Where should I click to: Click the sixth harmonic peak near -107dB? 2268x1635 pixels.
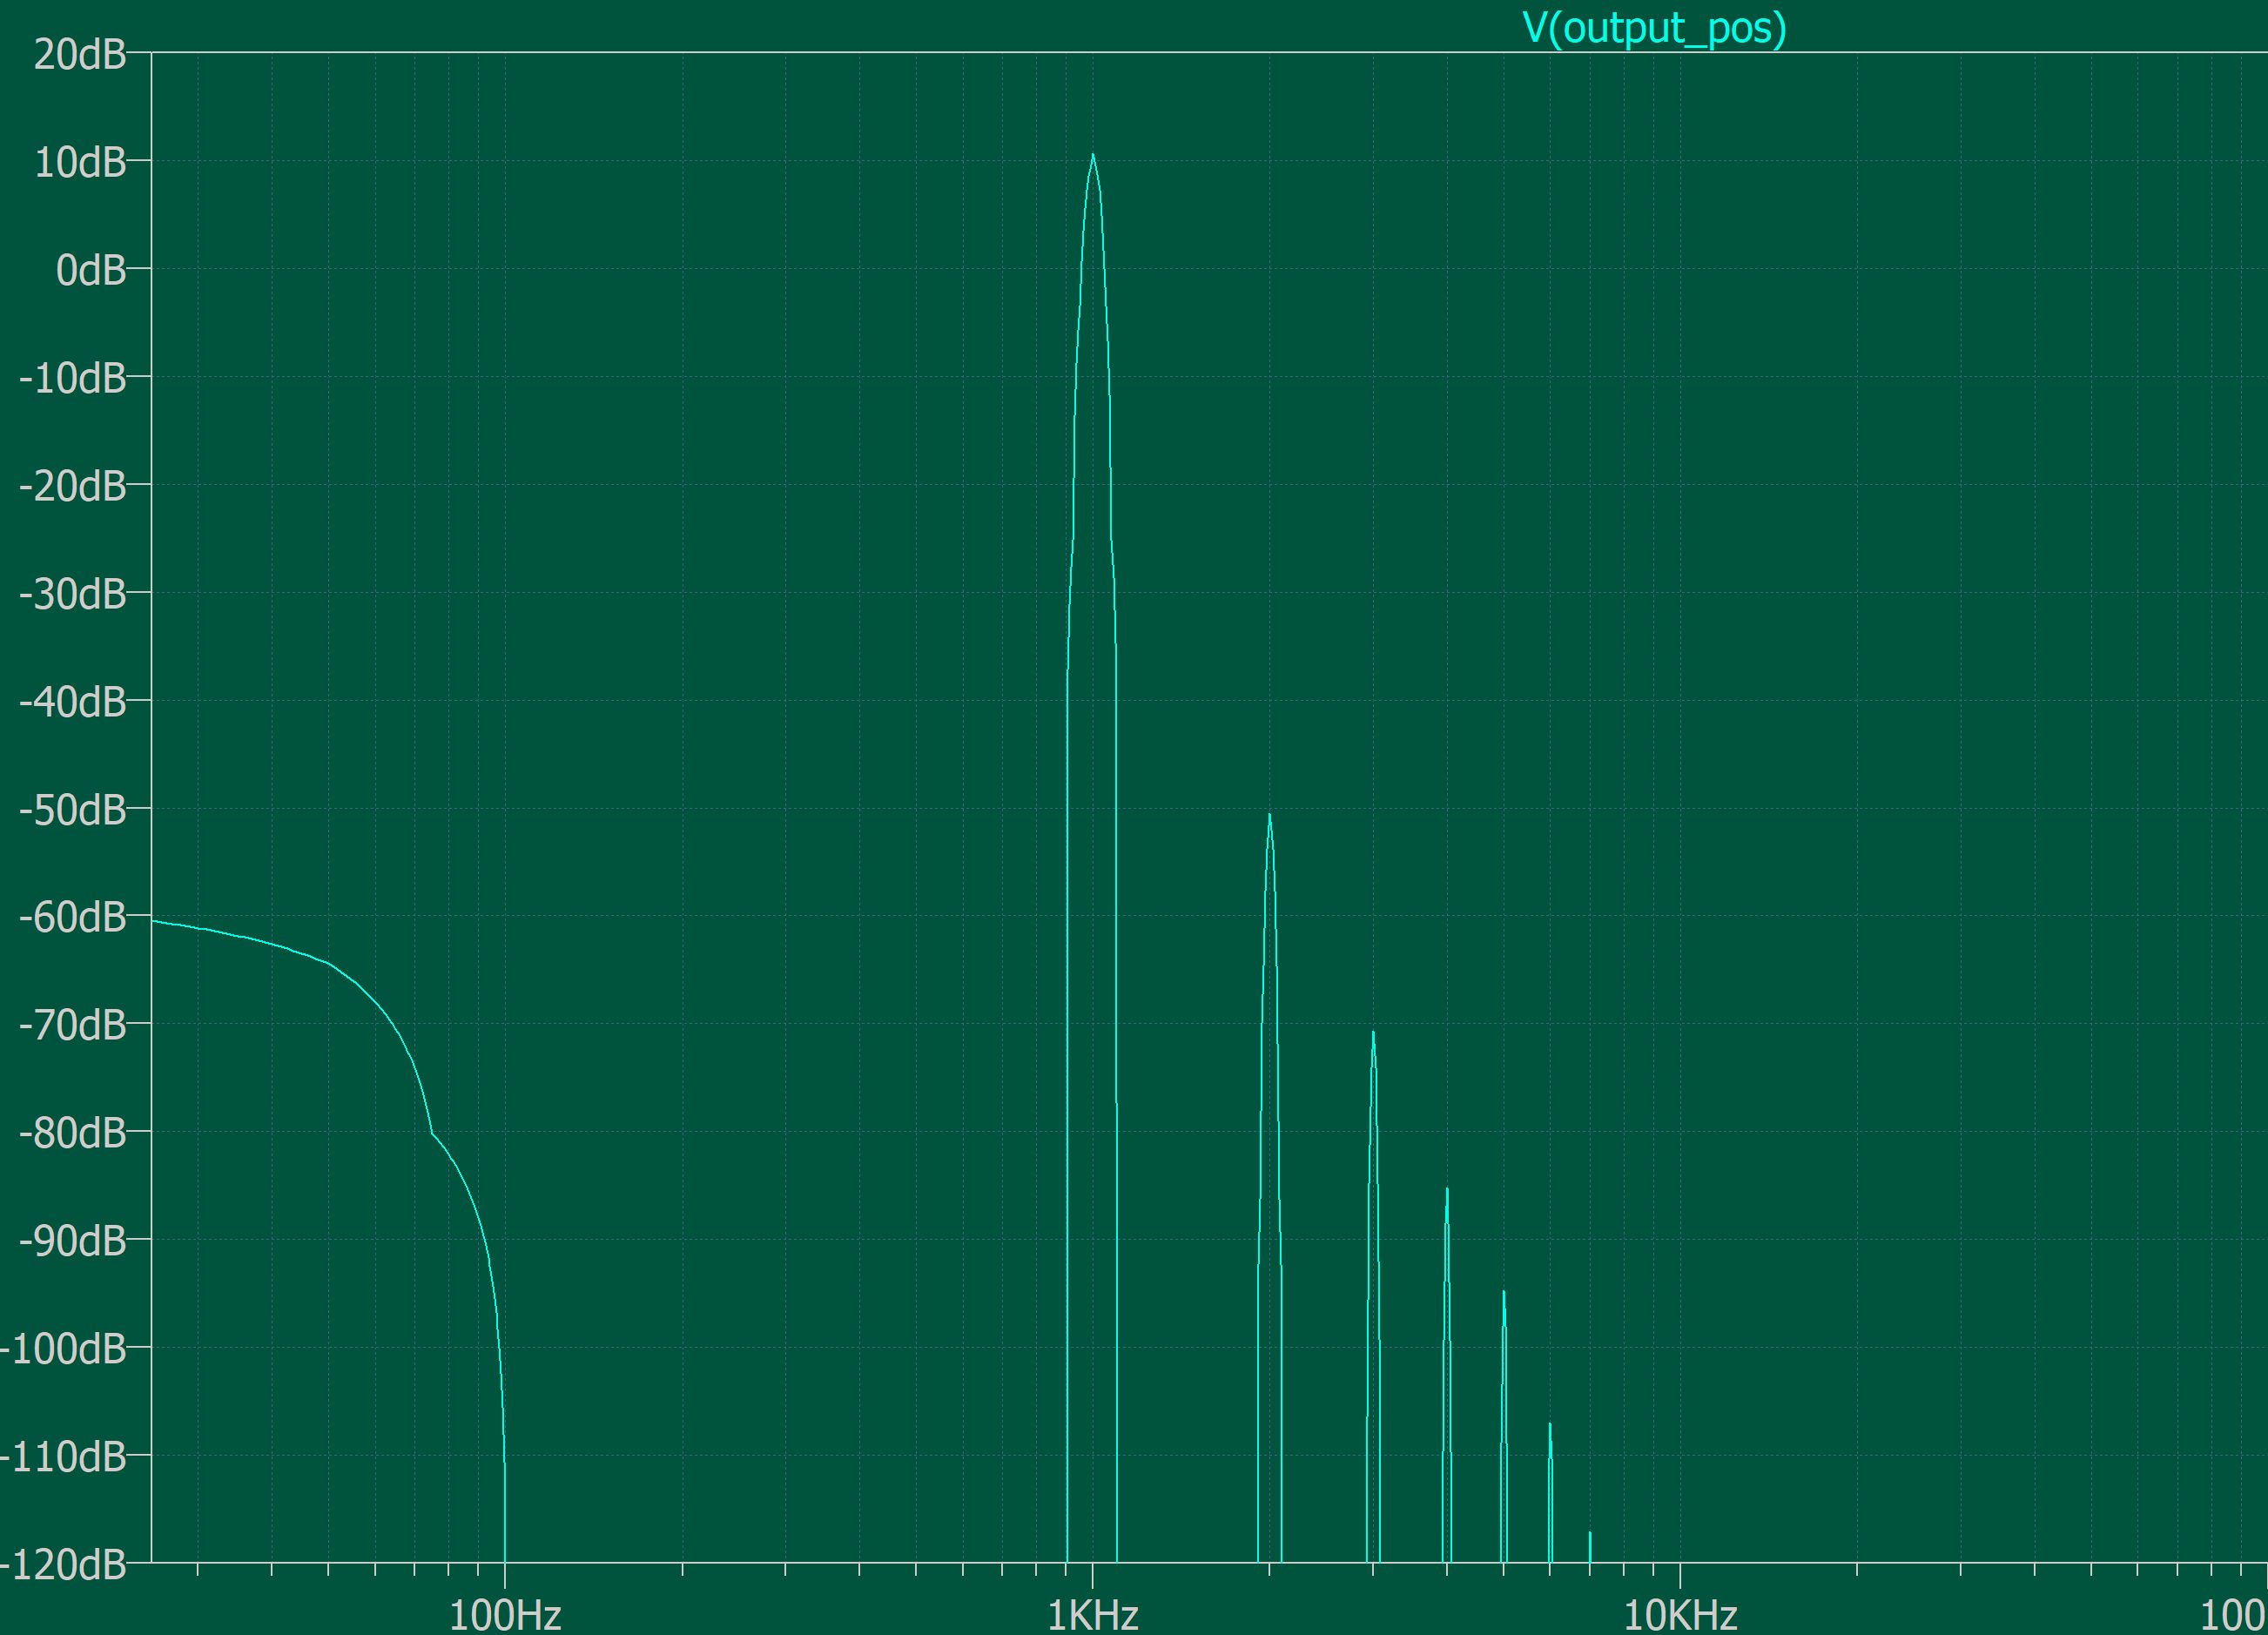(x=1550, y=1424)
